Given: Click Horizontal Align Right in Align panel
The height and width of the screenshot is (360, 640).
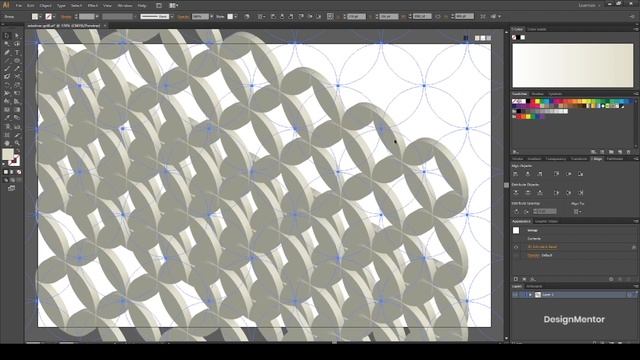Looking at the screenshot, I should click(x=540, y=174).
